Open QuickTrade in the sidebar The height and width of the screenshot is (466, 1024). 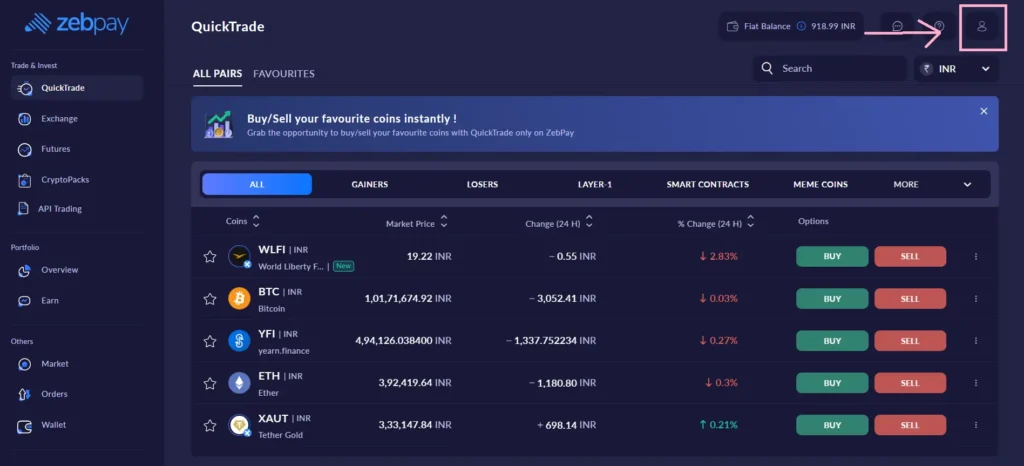click(x=77, y=88)
